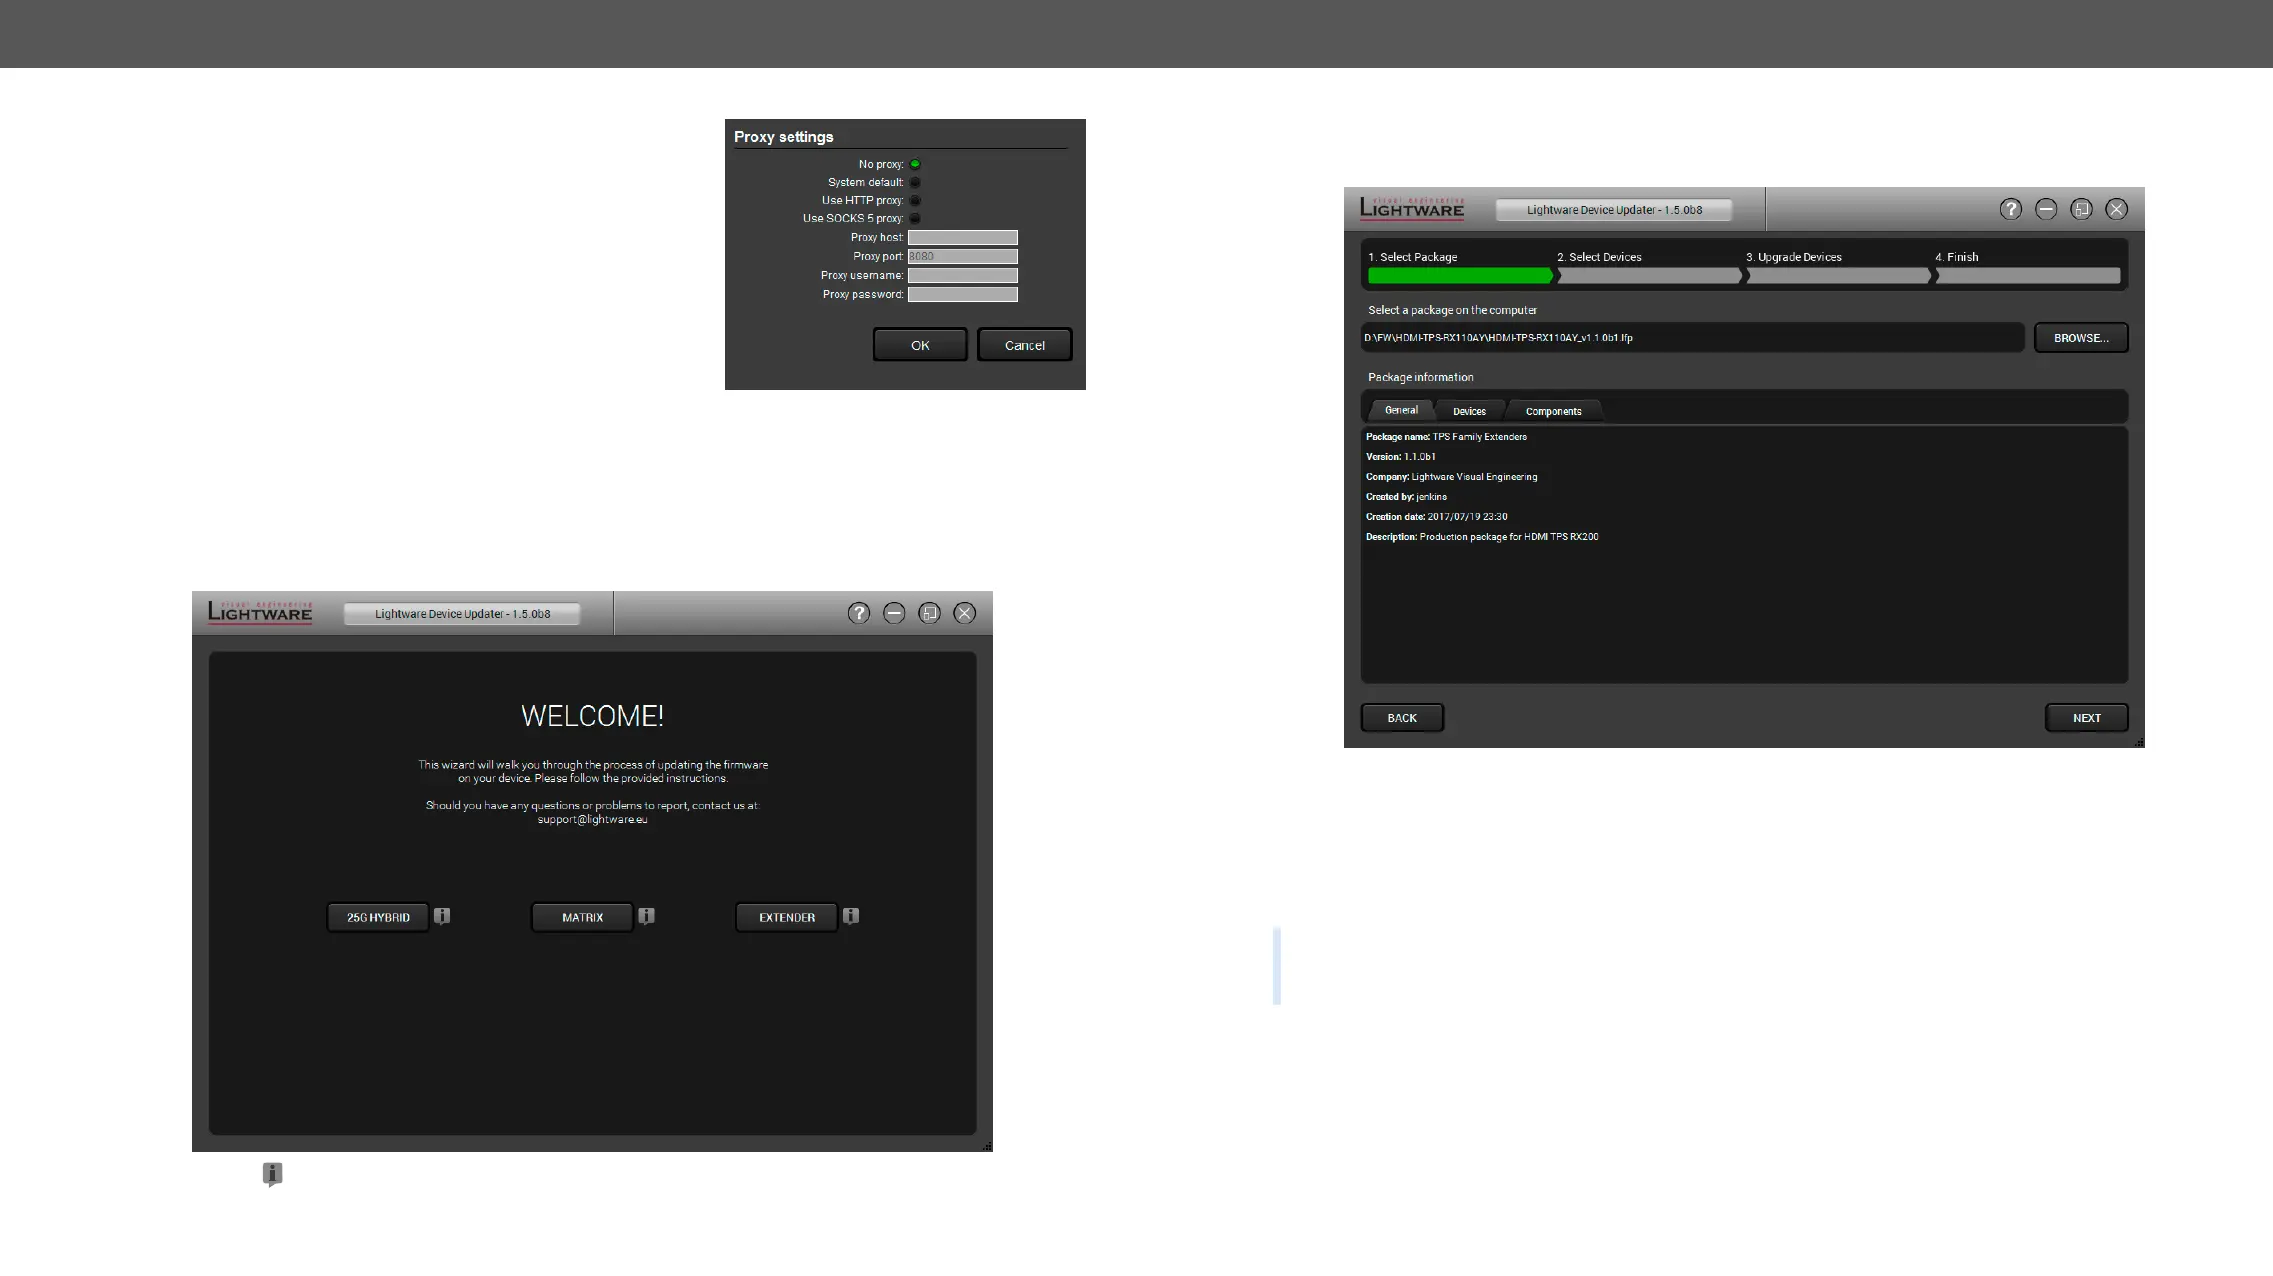Go BACK in the updater wizard

1402,718
